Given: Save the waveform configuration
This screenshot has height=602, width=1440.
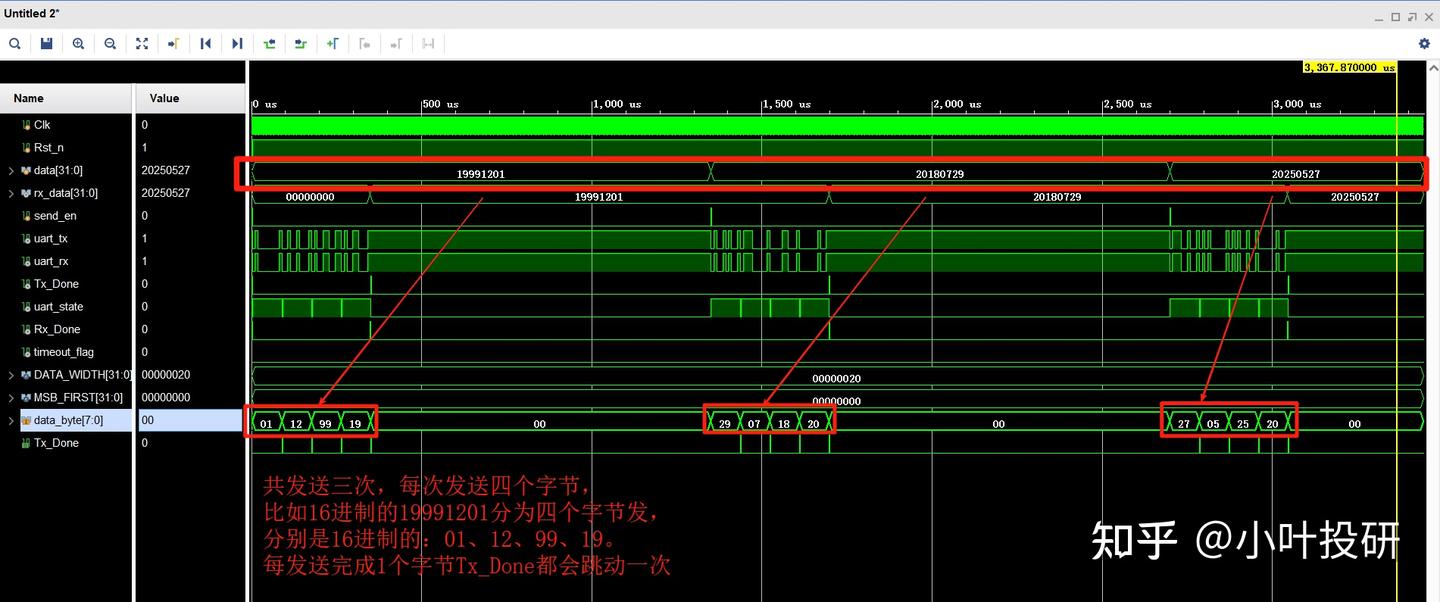Looking at the screenshot, I should click(x=46, y=43).
